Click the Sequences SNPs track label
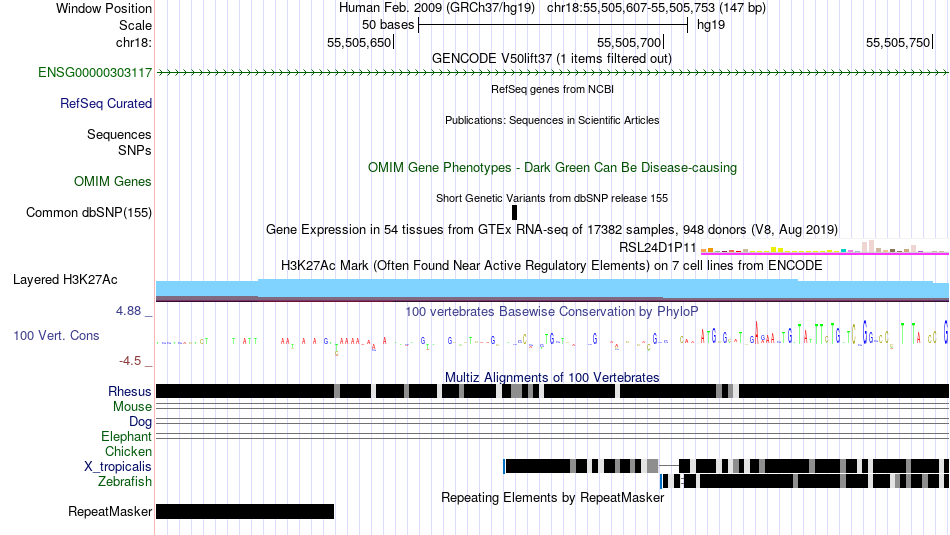 119,142
